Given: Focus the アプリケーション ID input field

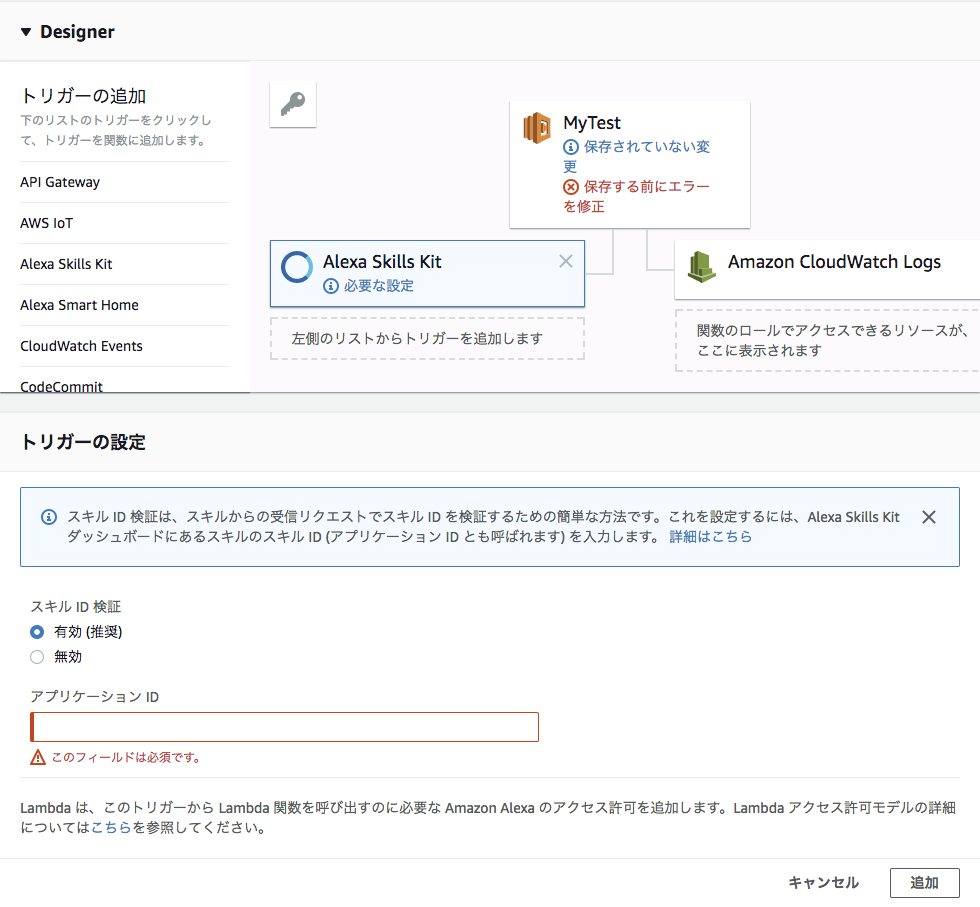Looking at the screenshot, I should tap(284, 727).
